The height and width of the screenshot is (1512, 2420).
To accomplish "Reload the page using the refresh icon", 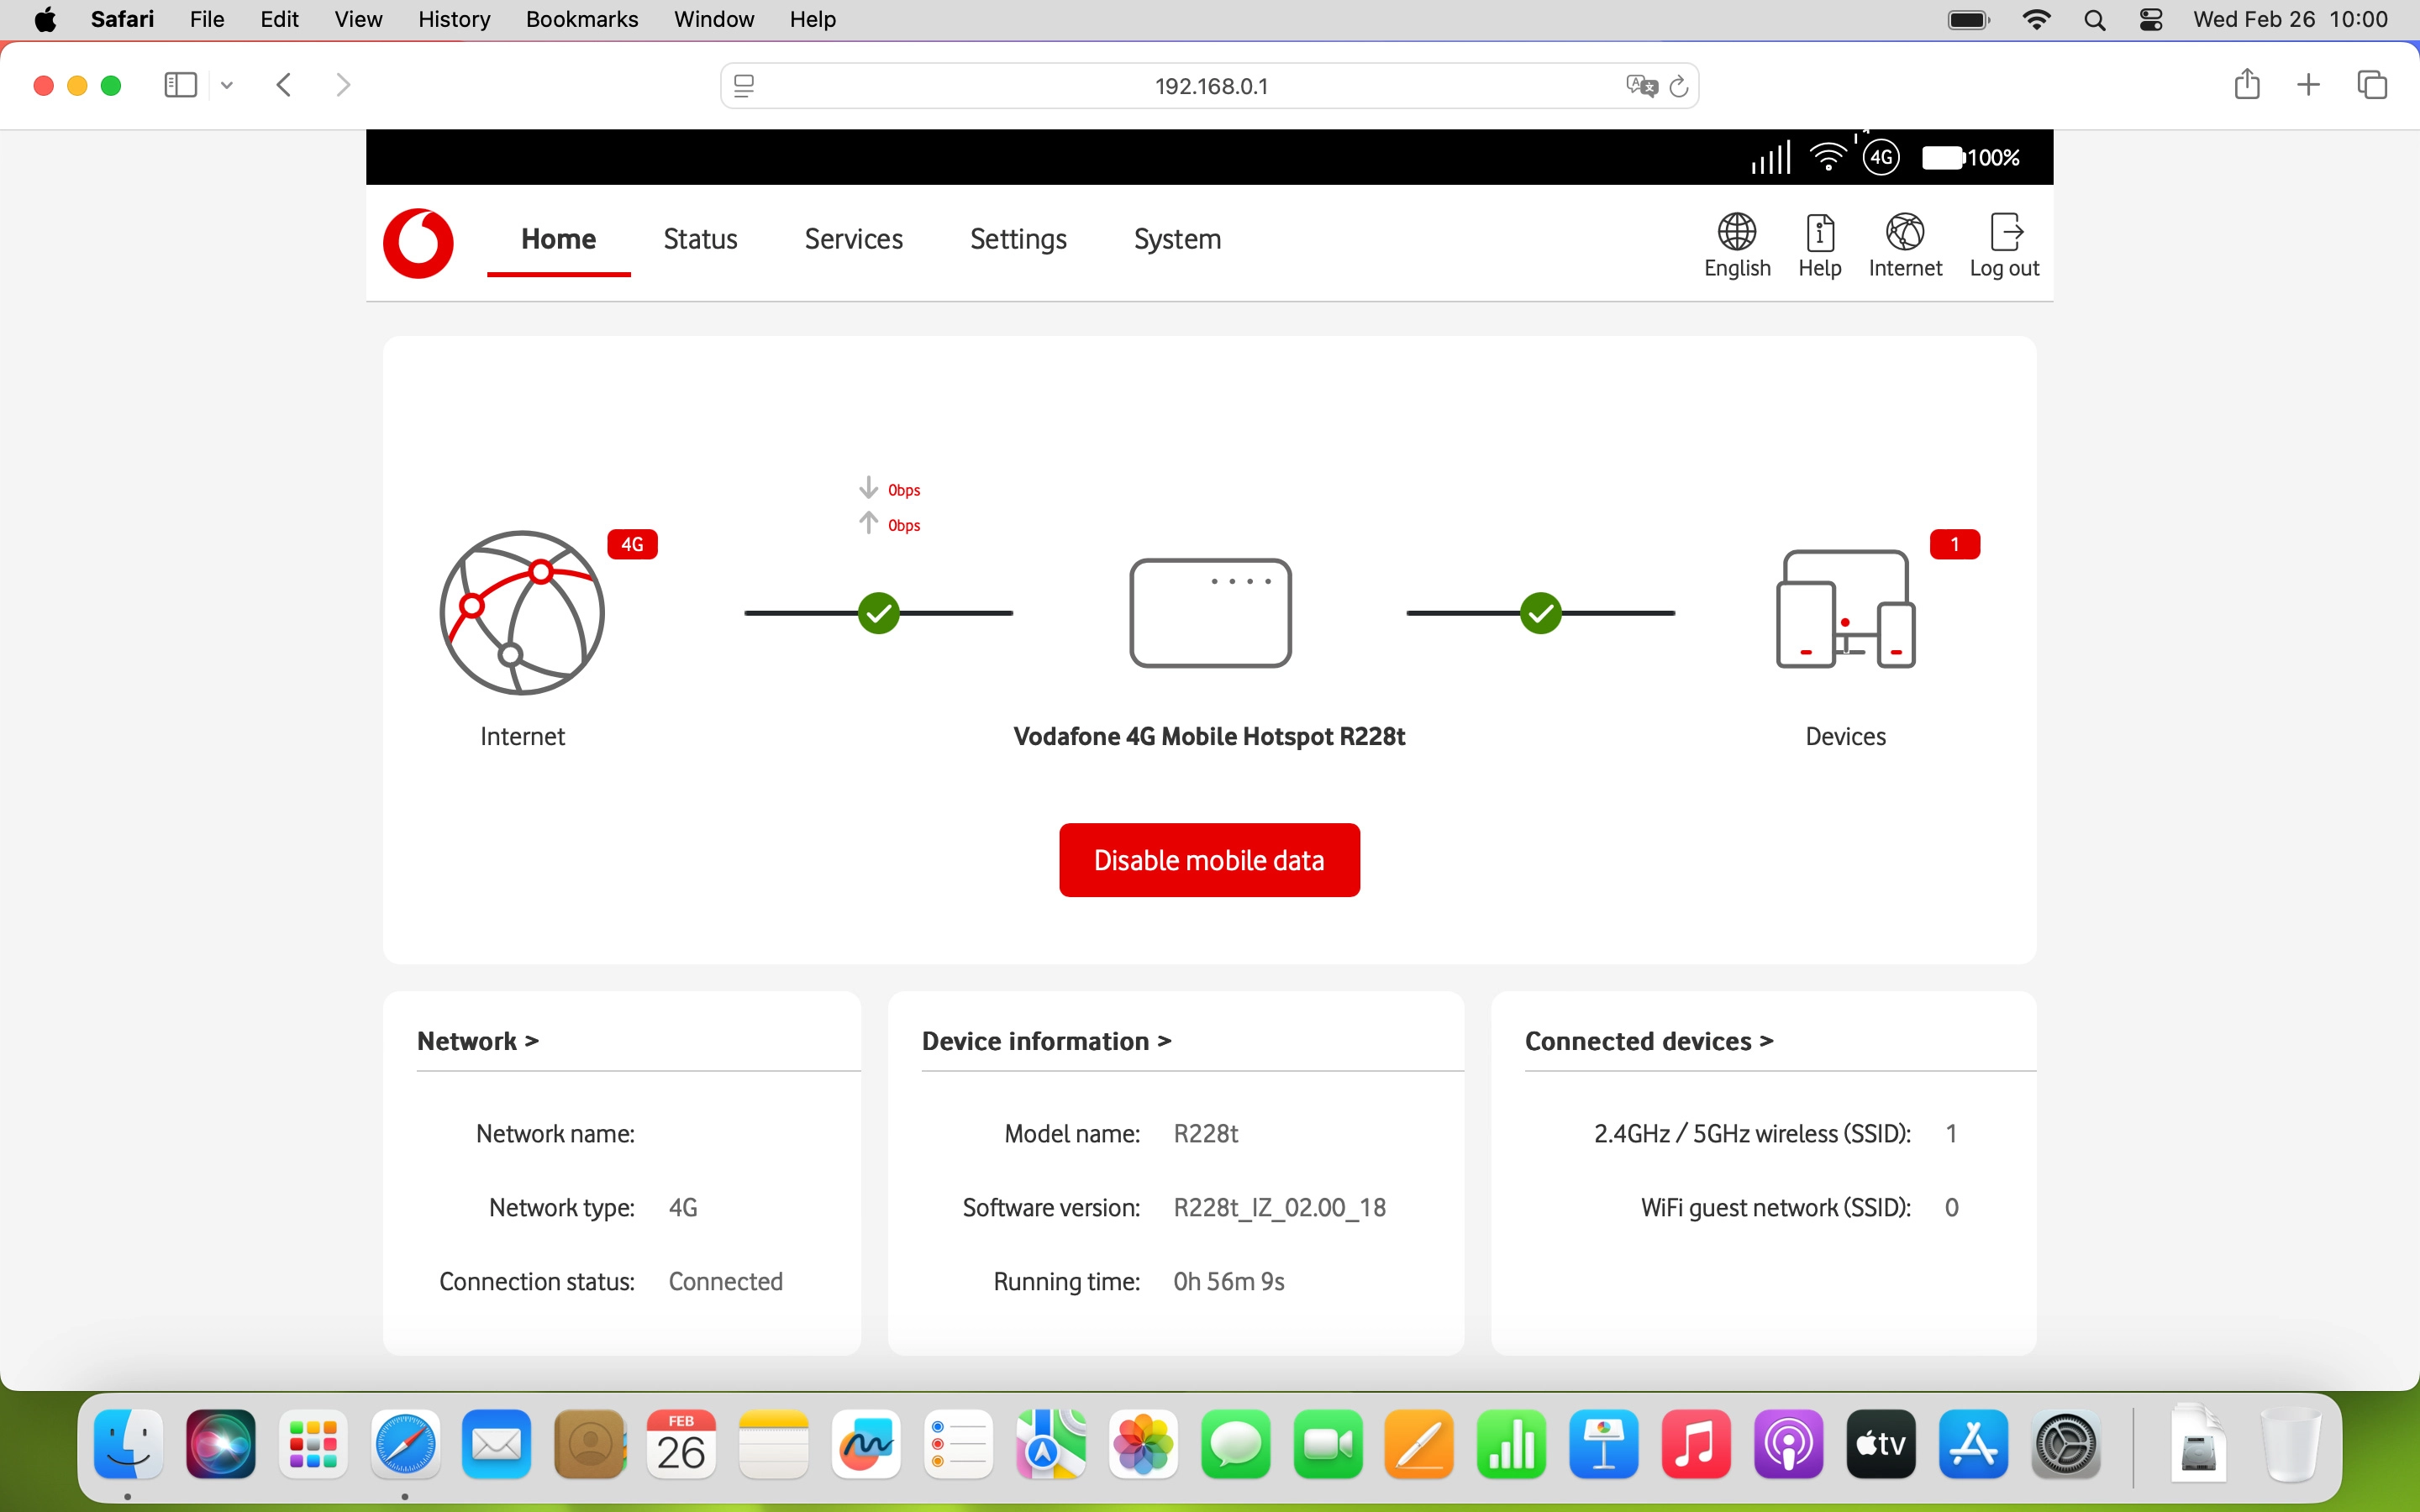I will pos(1679,86).
